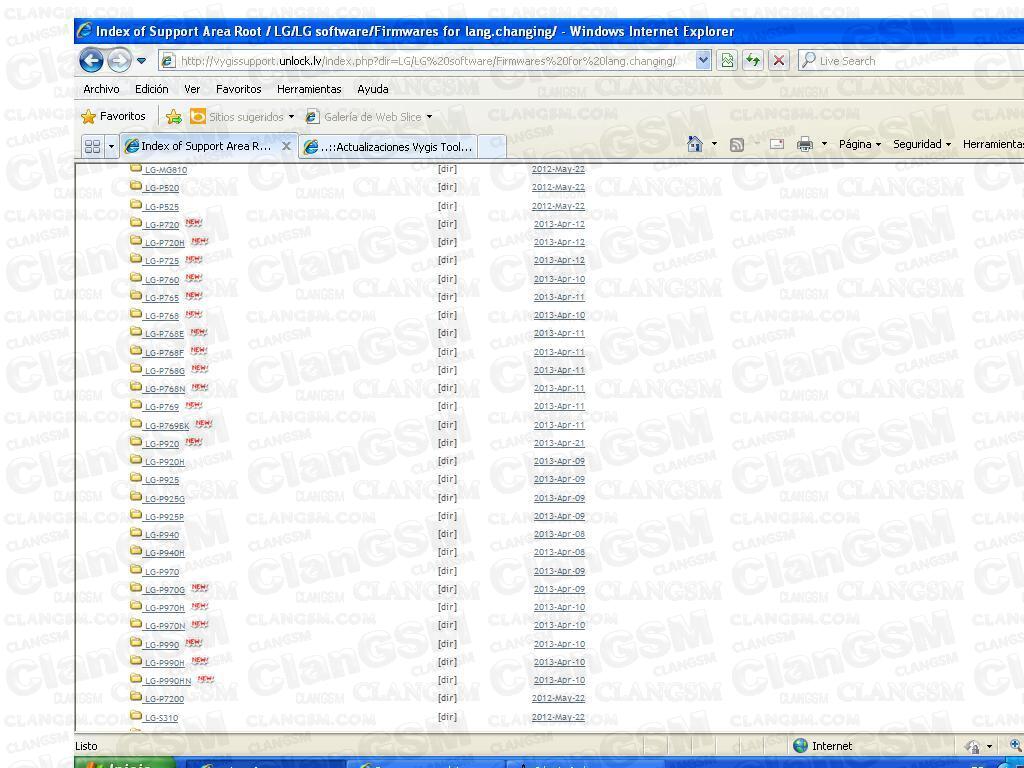Click the folder icon beside LG-P768E

point(136,332)
